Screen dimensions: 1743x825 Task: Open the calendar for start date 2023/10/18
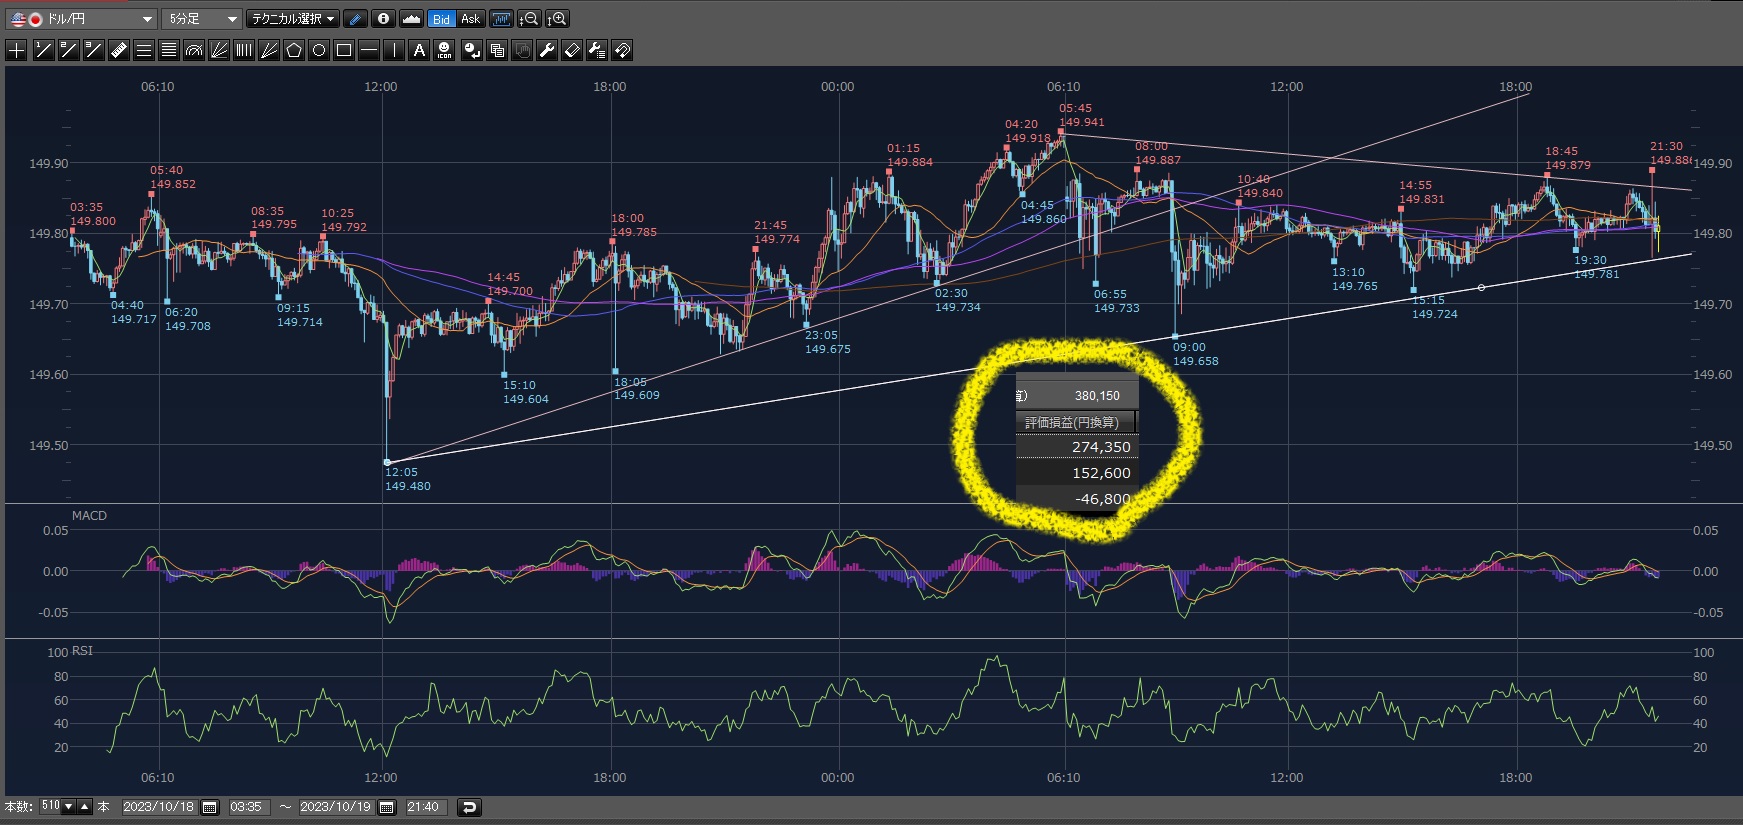(x=210, y=807)
